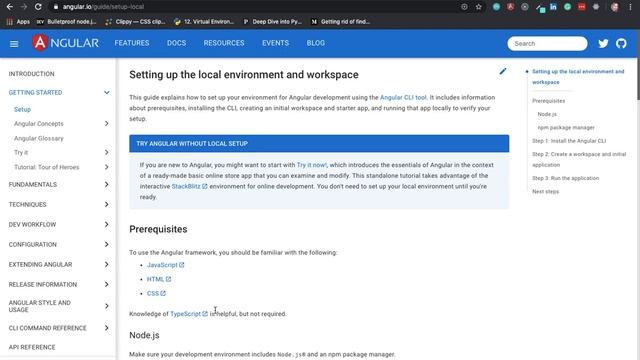Open API REFERENCE in sidebar

pyautogui.click(x=32, y=347)
